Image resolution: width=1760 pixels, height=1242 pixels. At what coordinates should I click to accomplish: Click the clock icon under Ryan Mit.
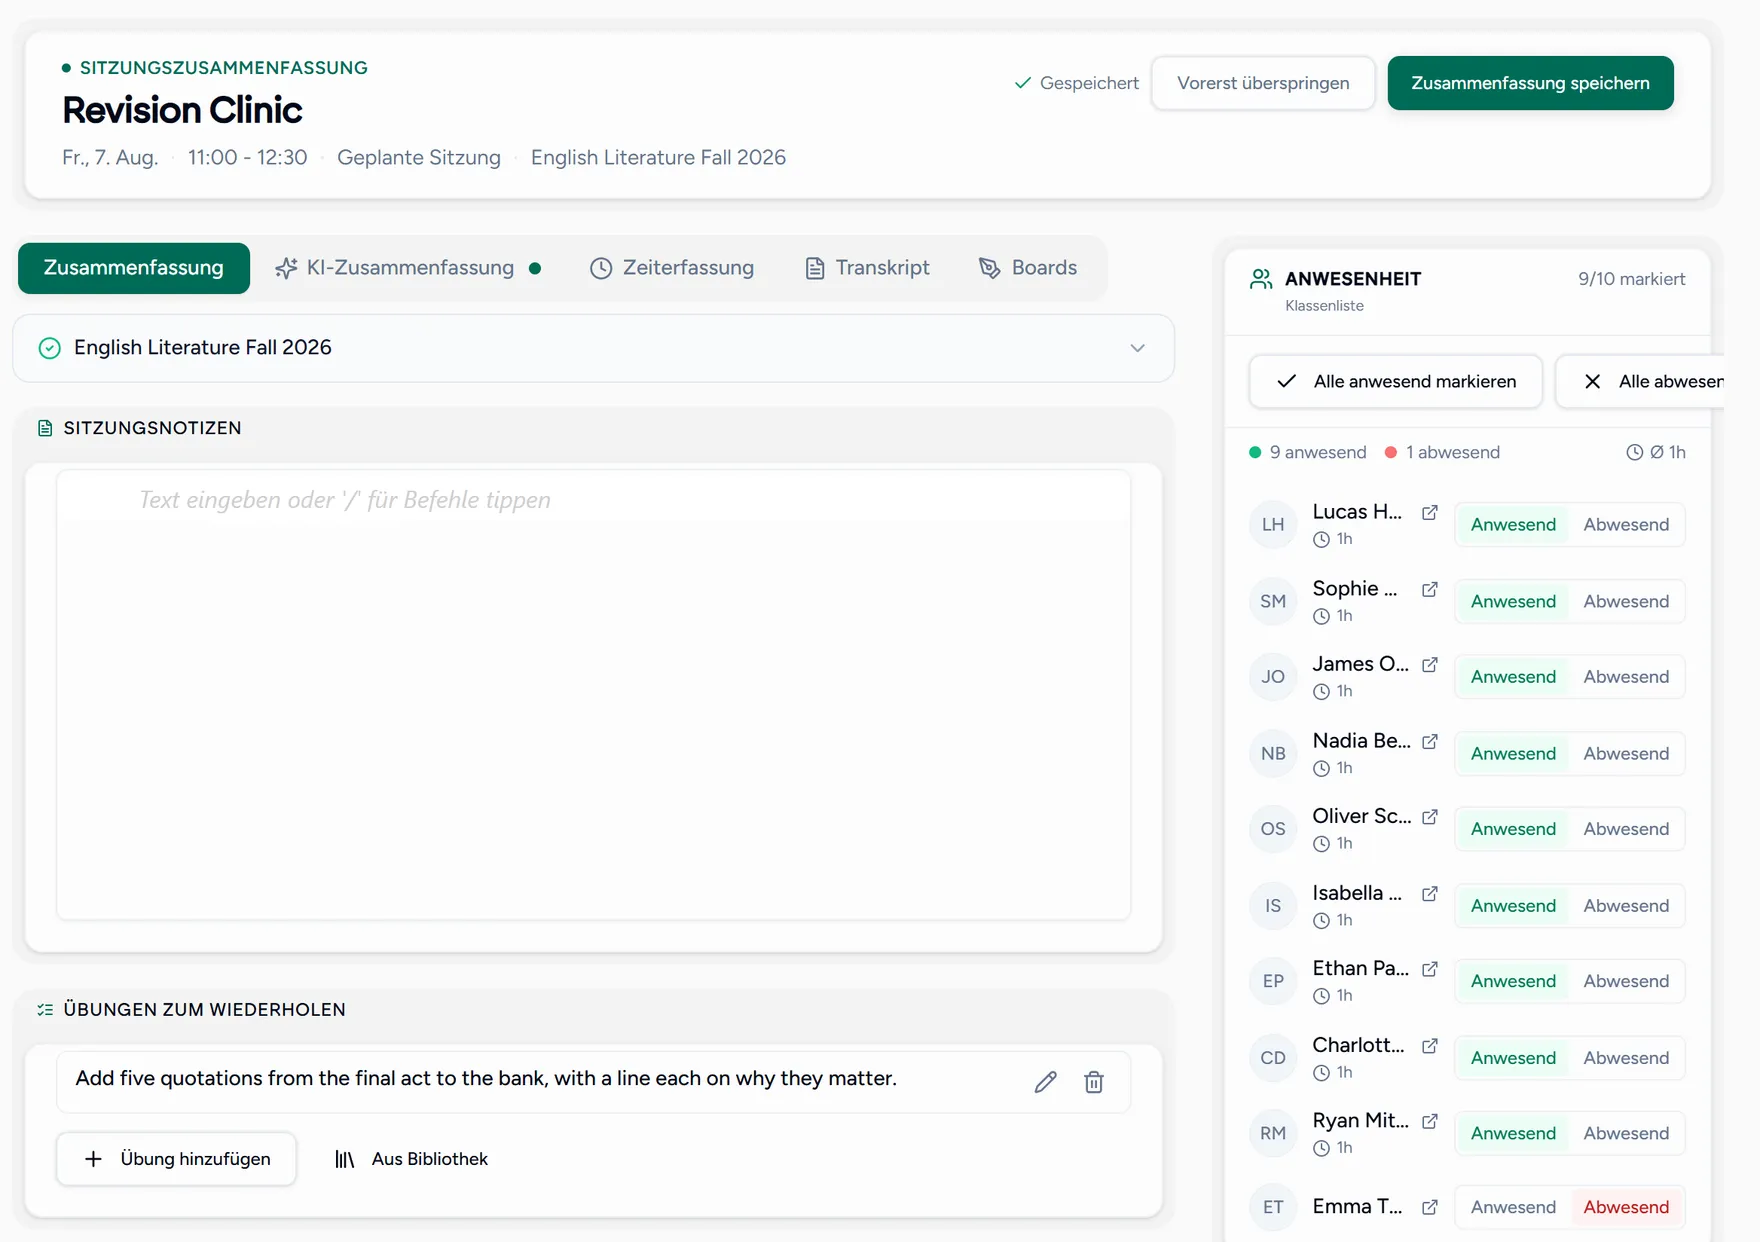[1321, 1148]
